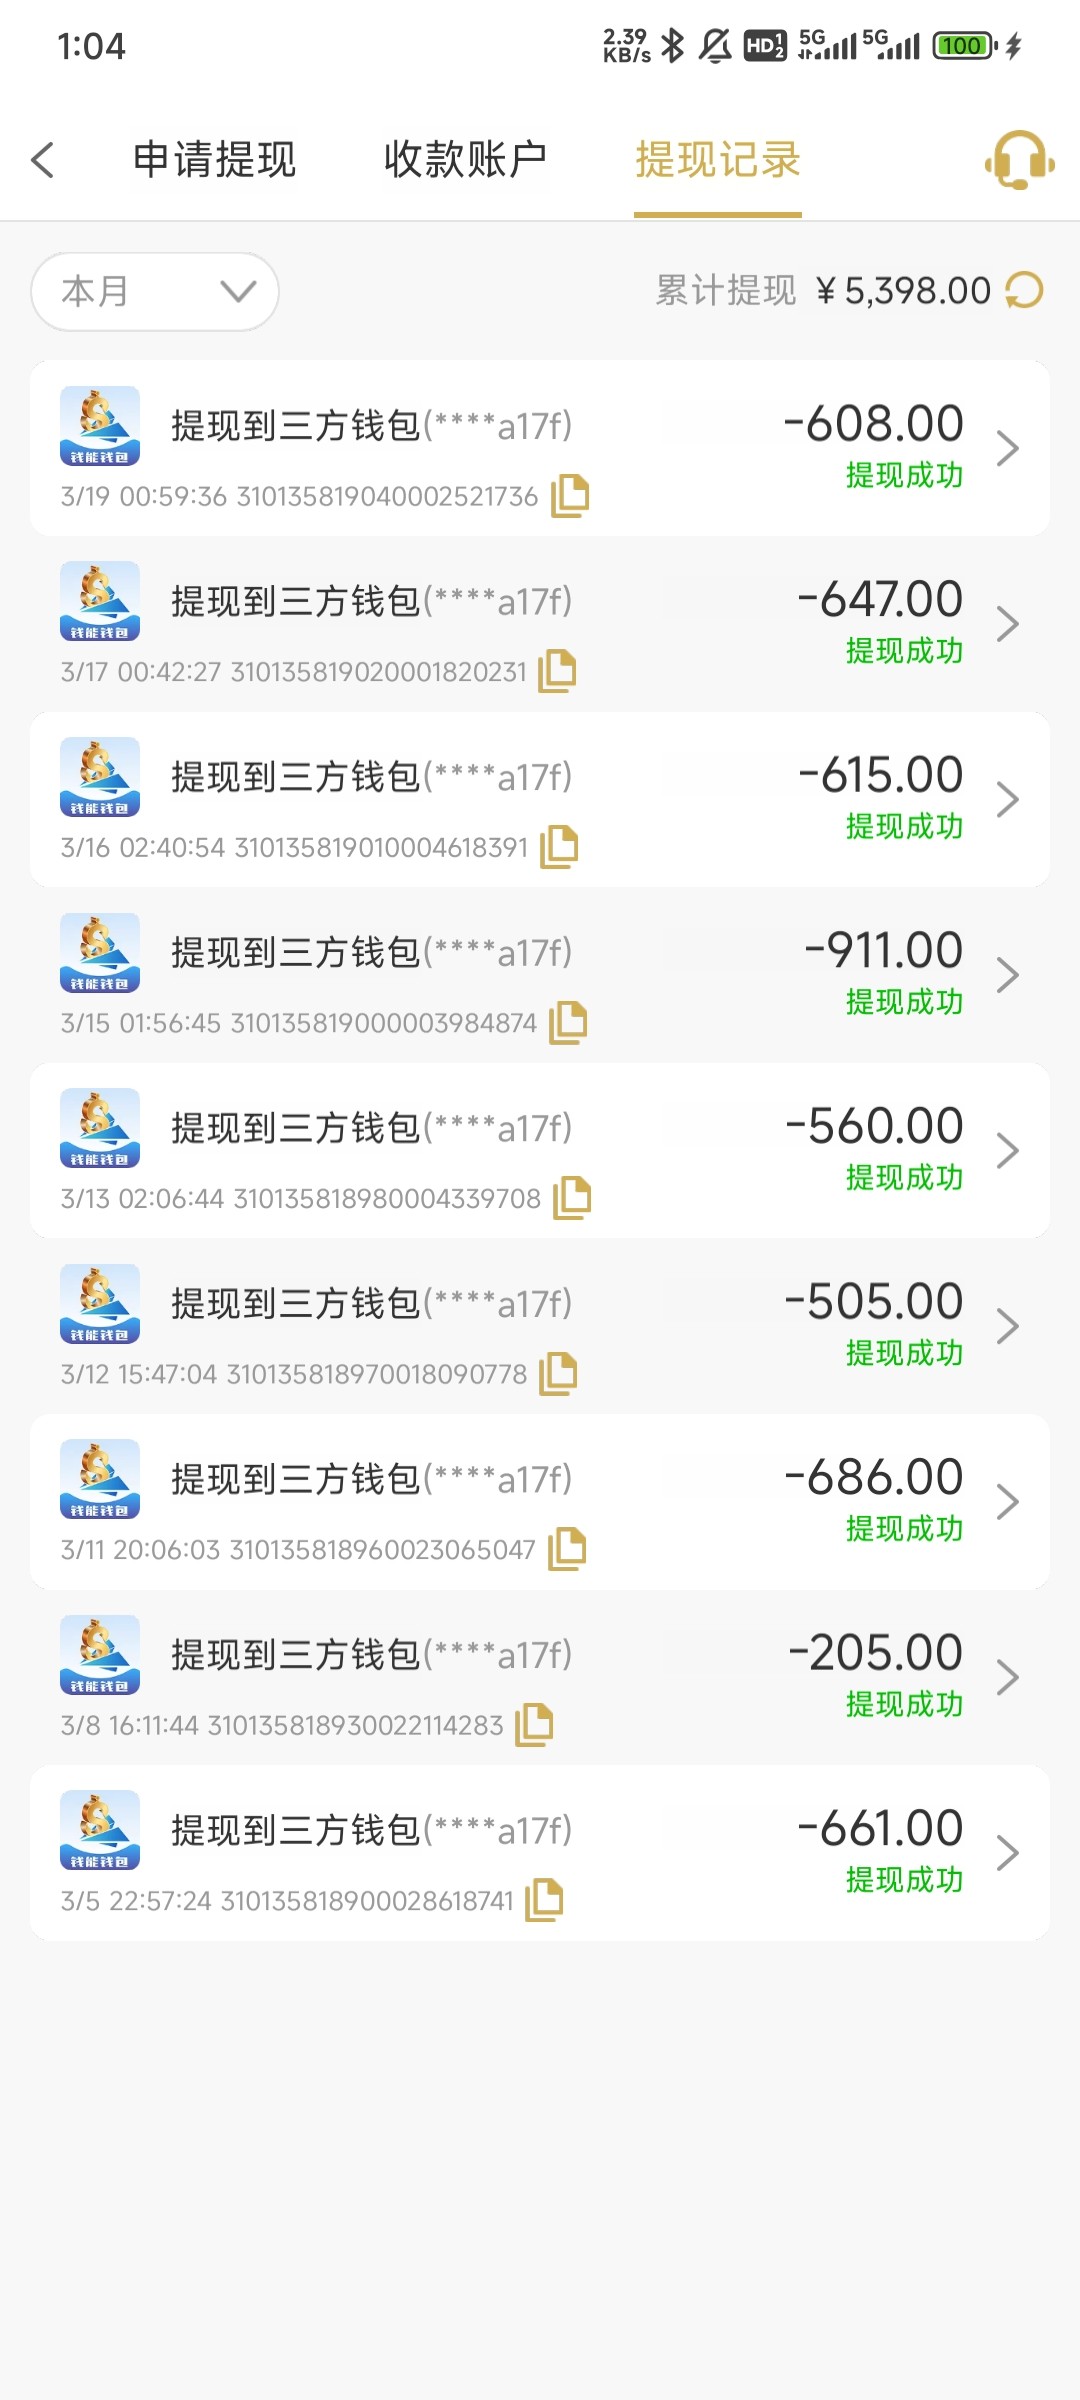Expand details of the -911.00 withdrawal

[x=1007, y=975]
